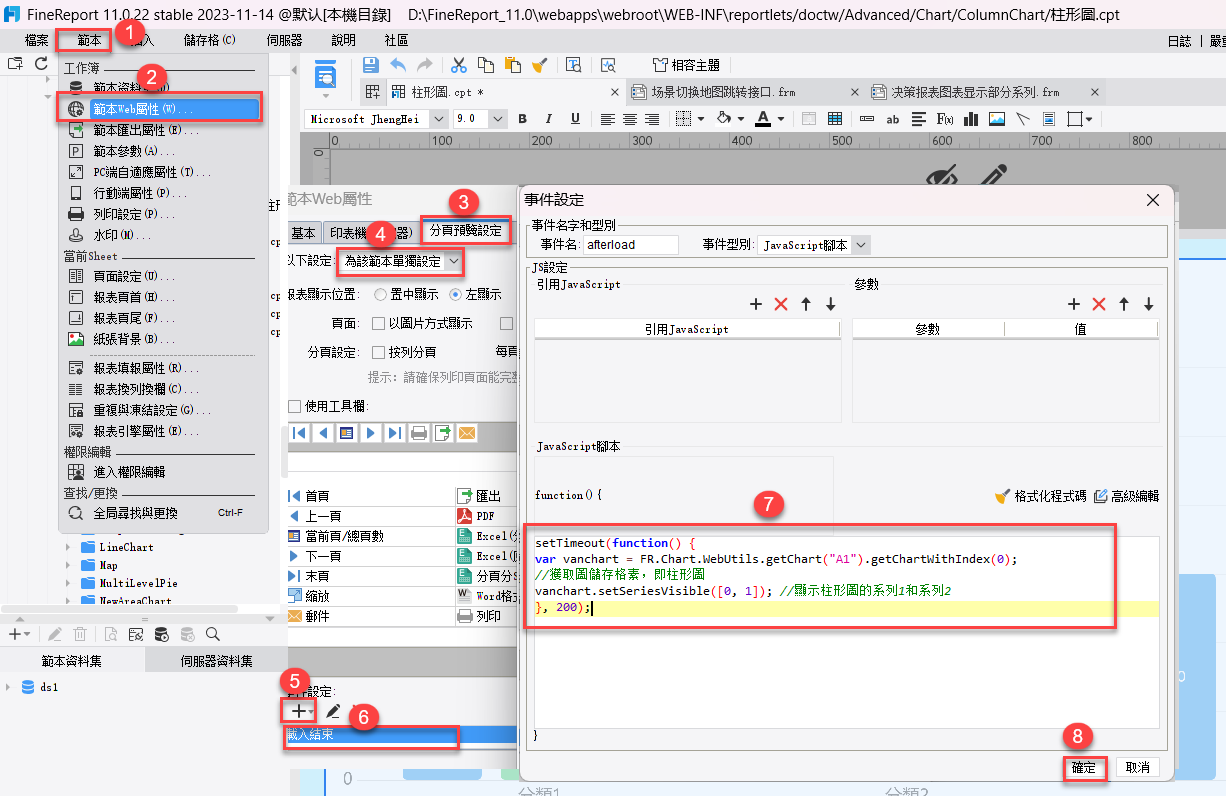Enable 使用工具欄 checkbox
The width and height of the screenshot is (1226, 796).
tap(294, 406)
